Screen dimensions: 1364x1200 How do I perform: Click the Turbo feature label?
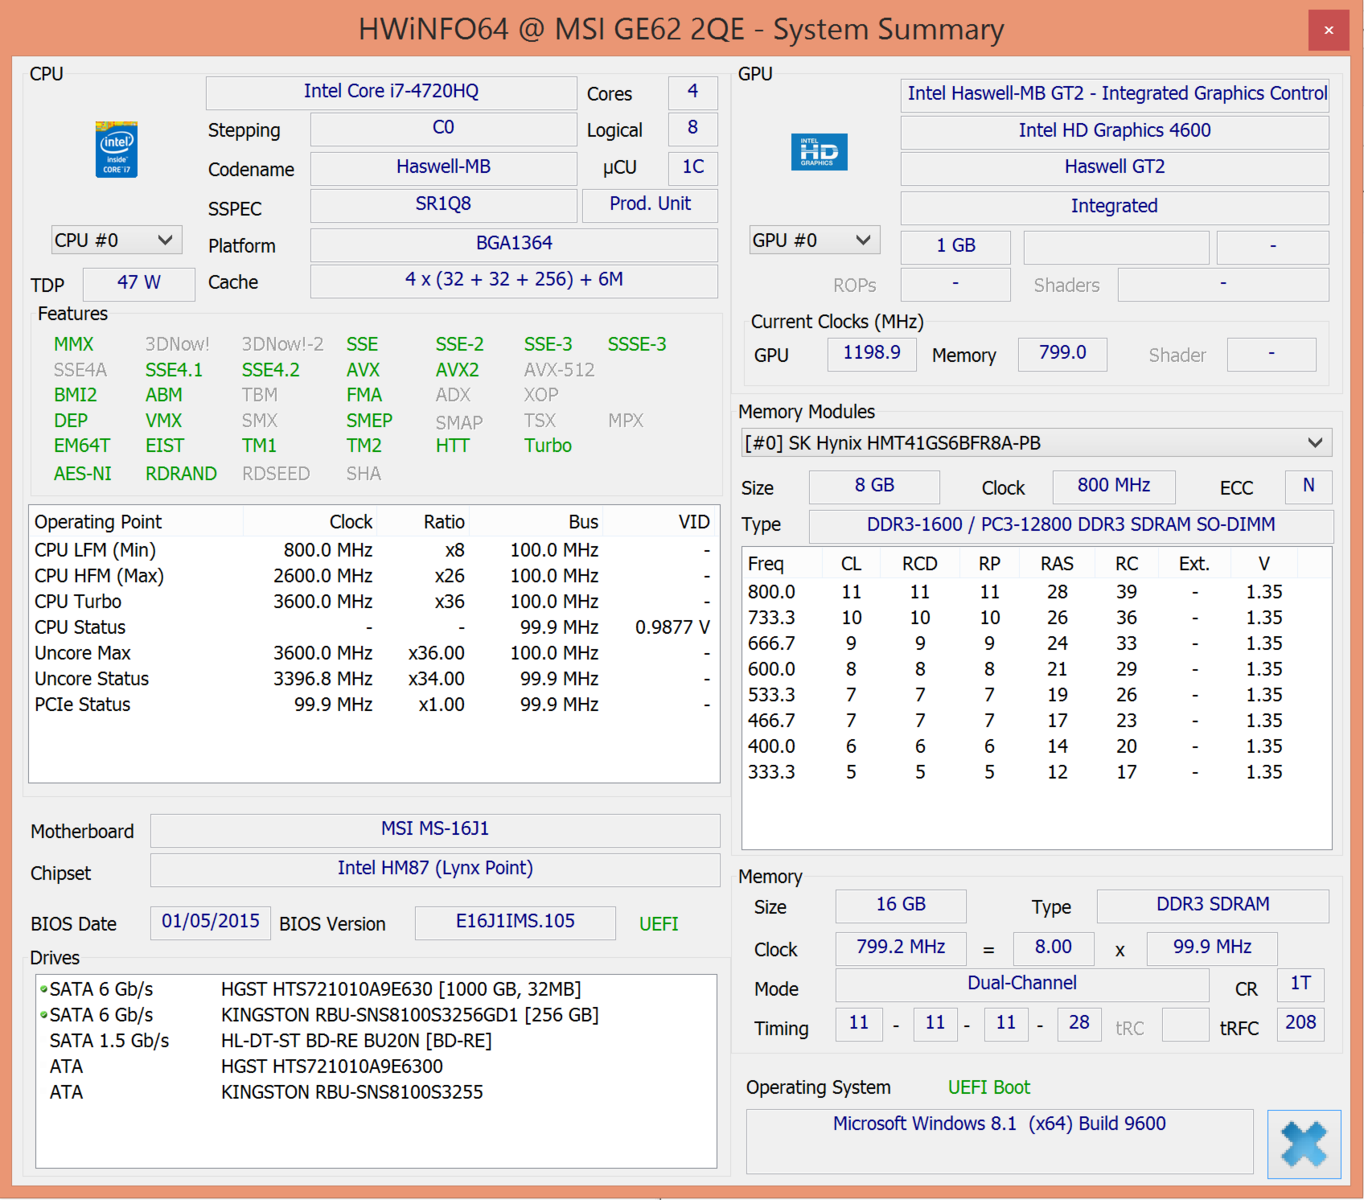[548, 446]
